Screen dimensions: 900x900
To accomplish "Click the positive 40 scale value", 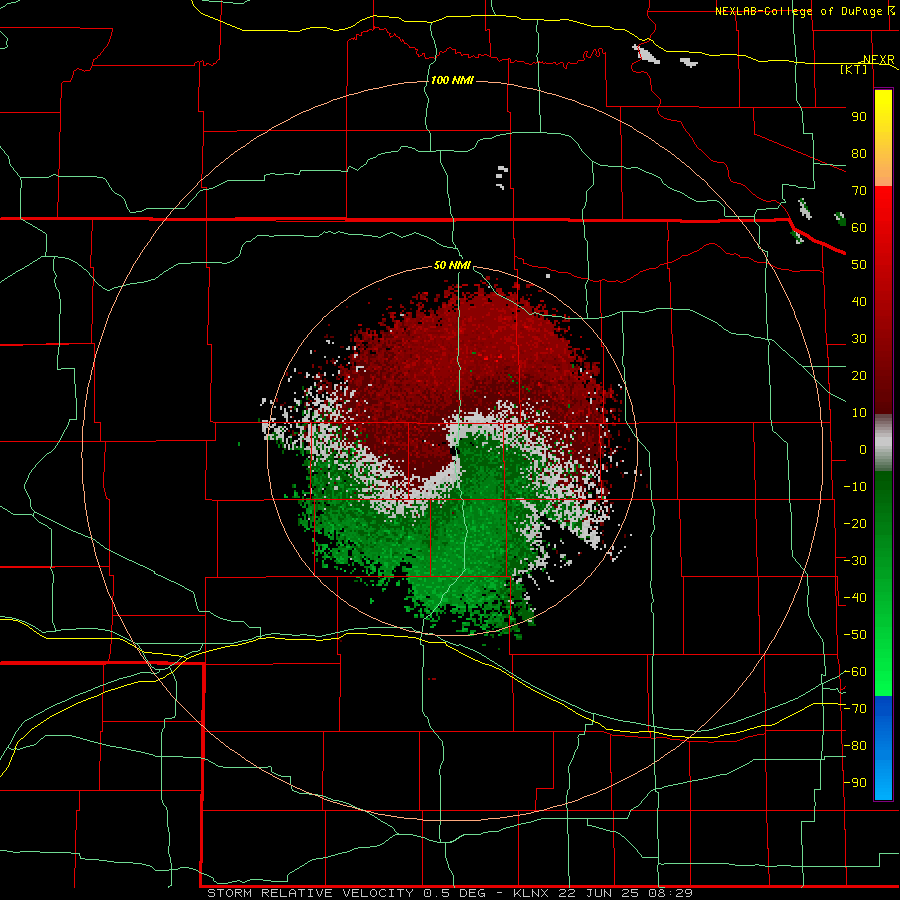I will pos(859,301).
